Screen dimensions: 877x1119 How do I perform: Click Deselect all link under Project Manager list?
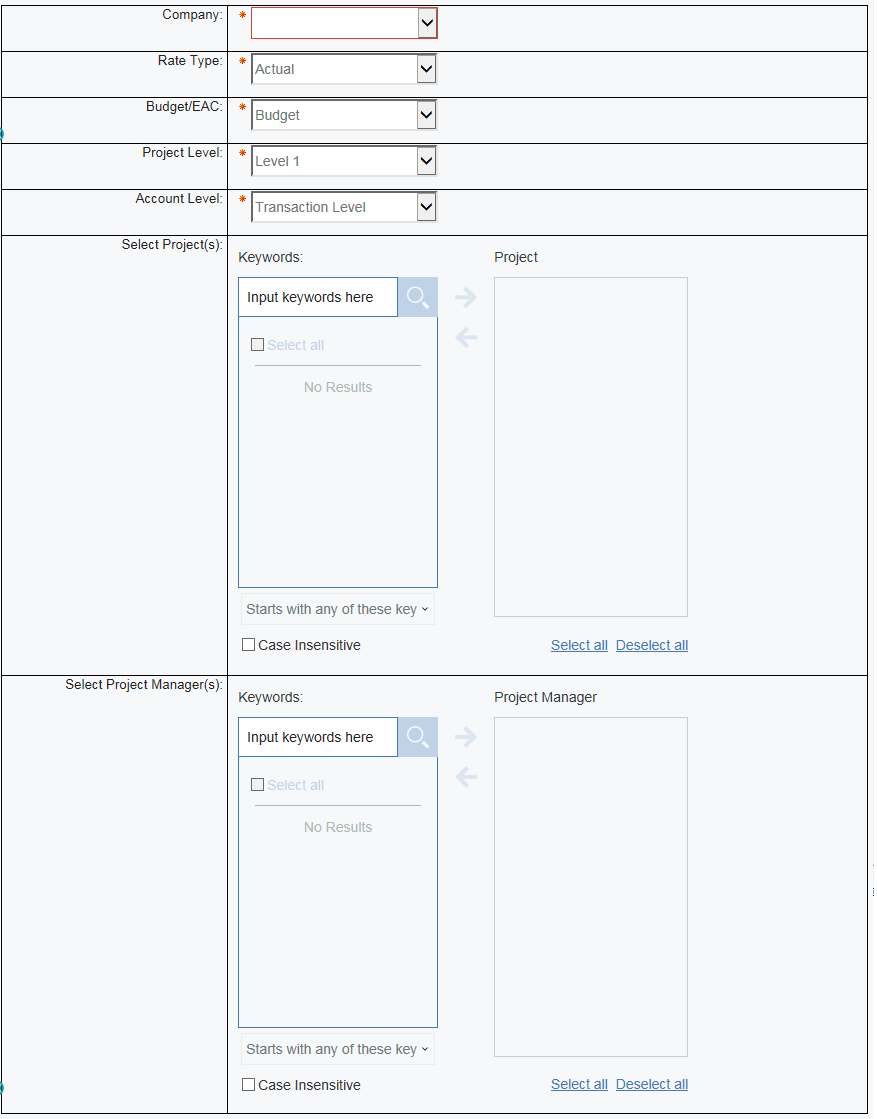651,1084
